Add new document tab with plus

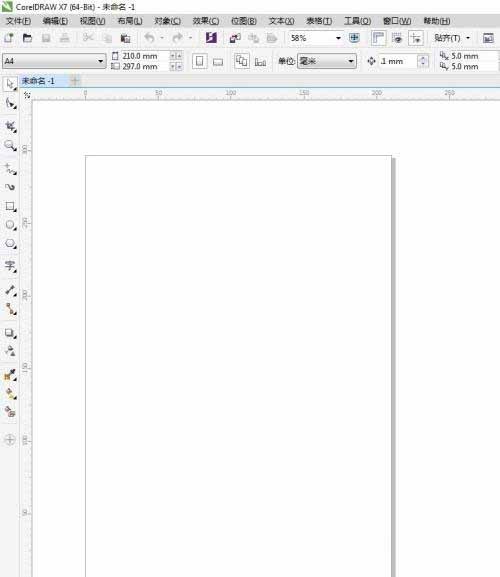75,81
